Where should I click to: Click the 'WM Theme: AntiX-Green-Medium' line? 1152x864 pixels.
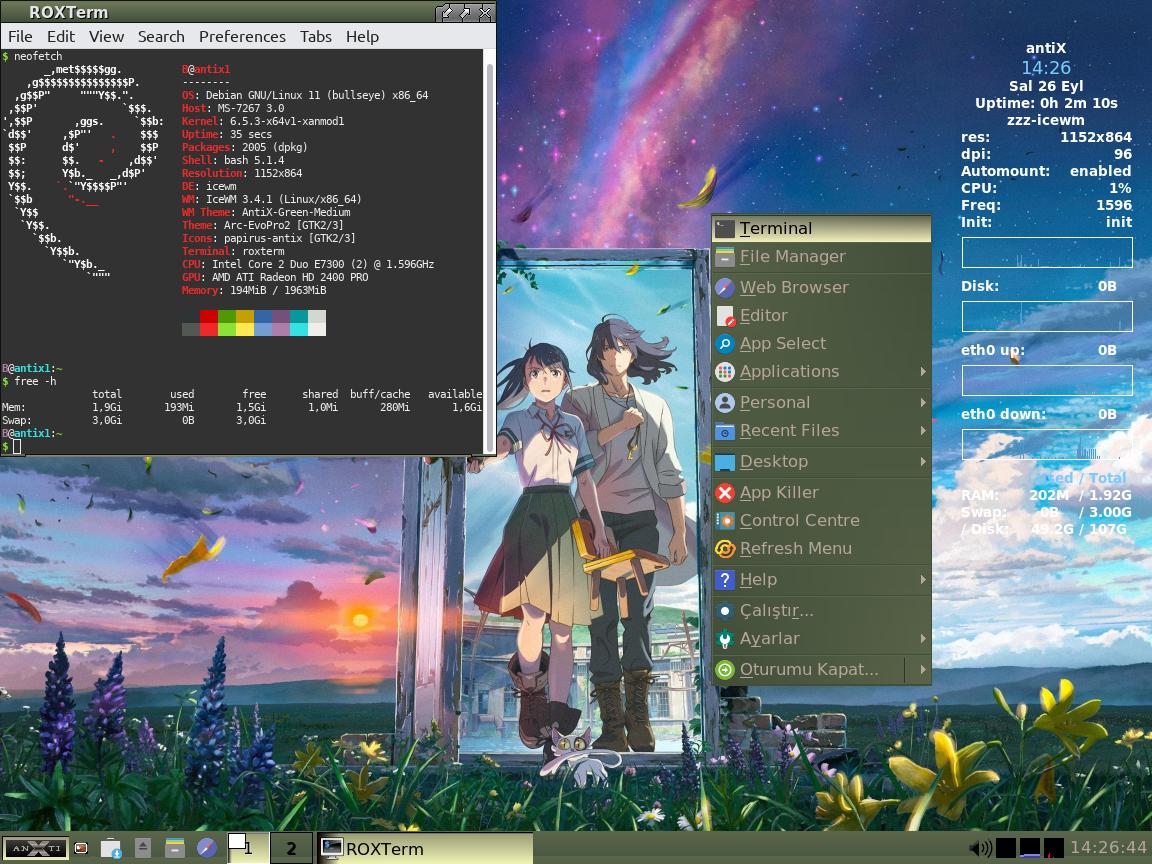point(266,212)
